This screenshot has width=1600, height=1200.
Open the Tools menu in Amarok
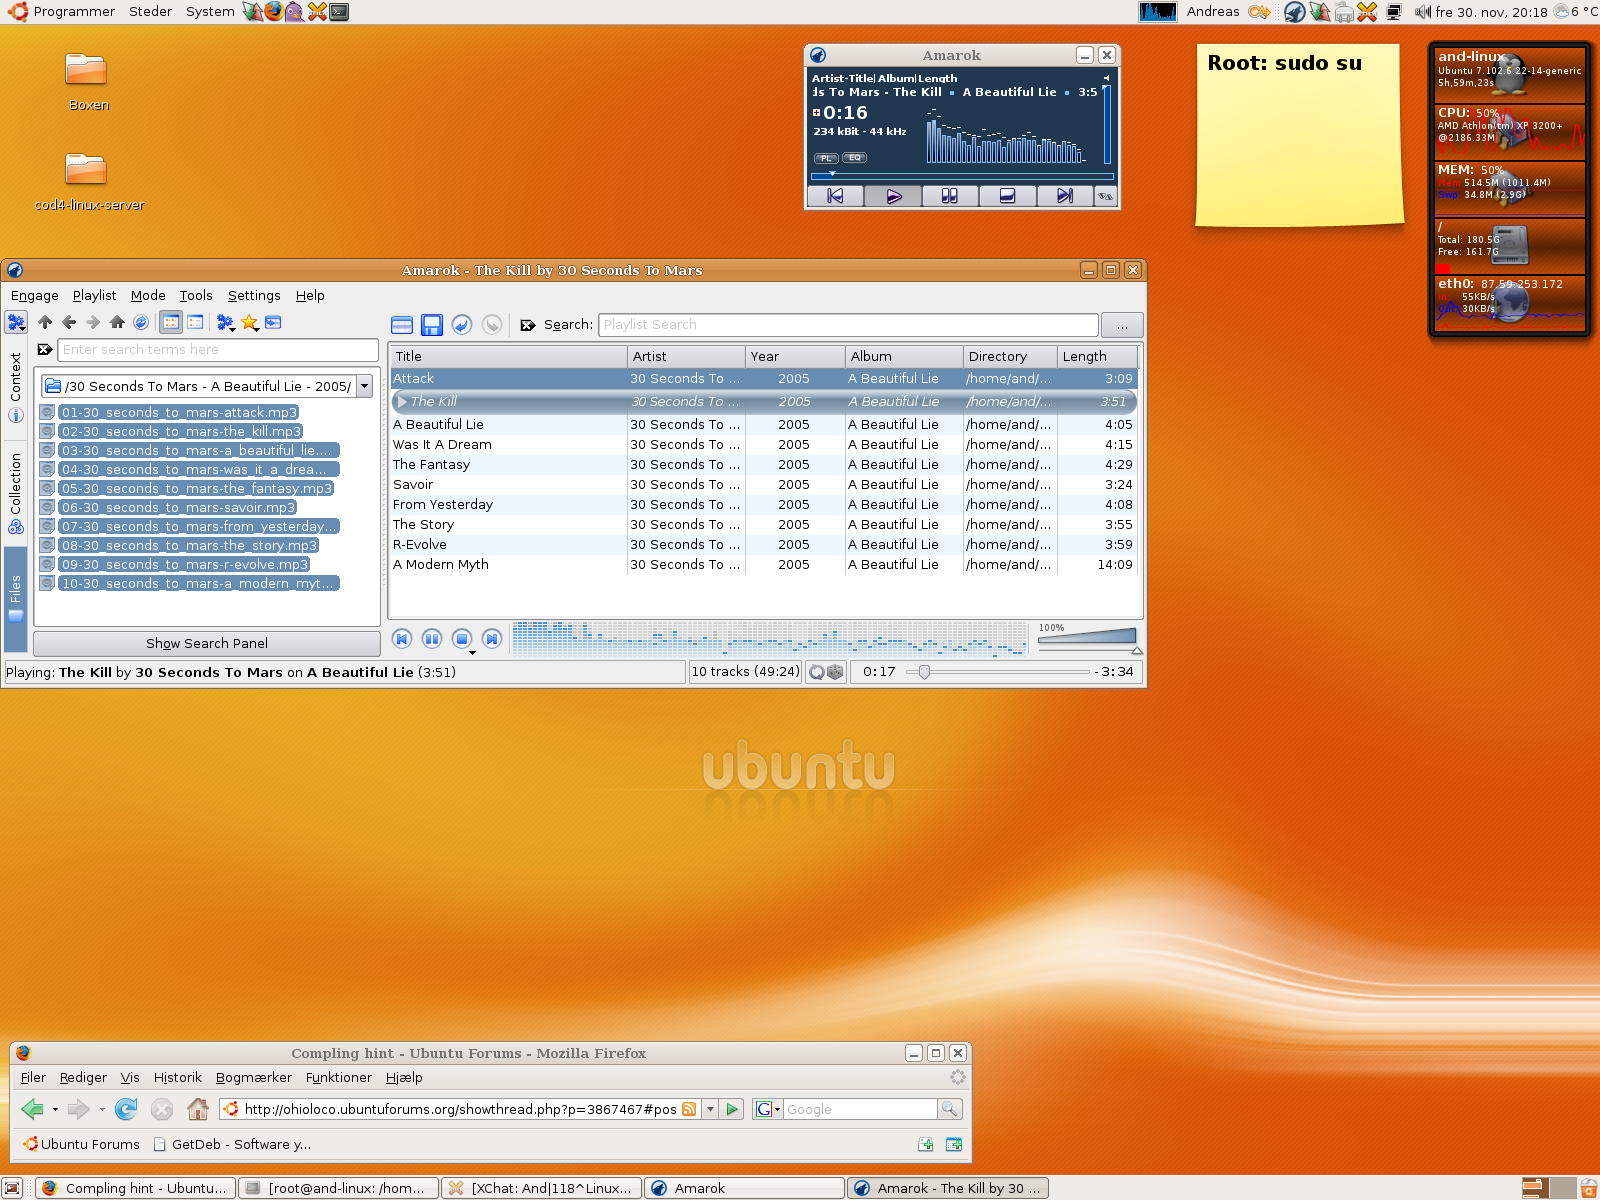coord(196,295)
